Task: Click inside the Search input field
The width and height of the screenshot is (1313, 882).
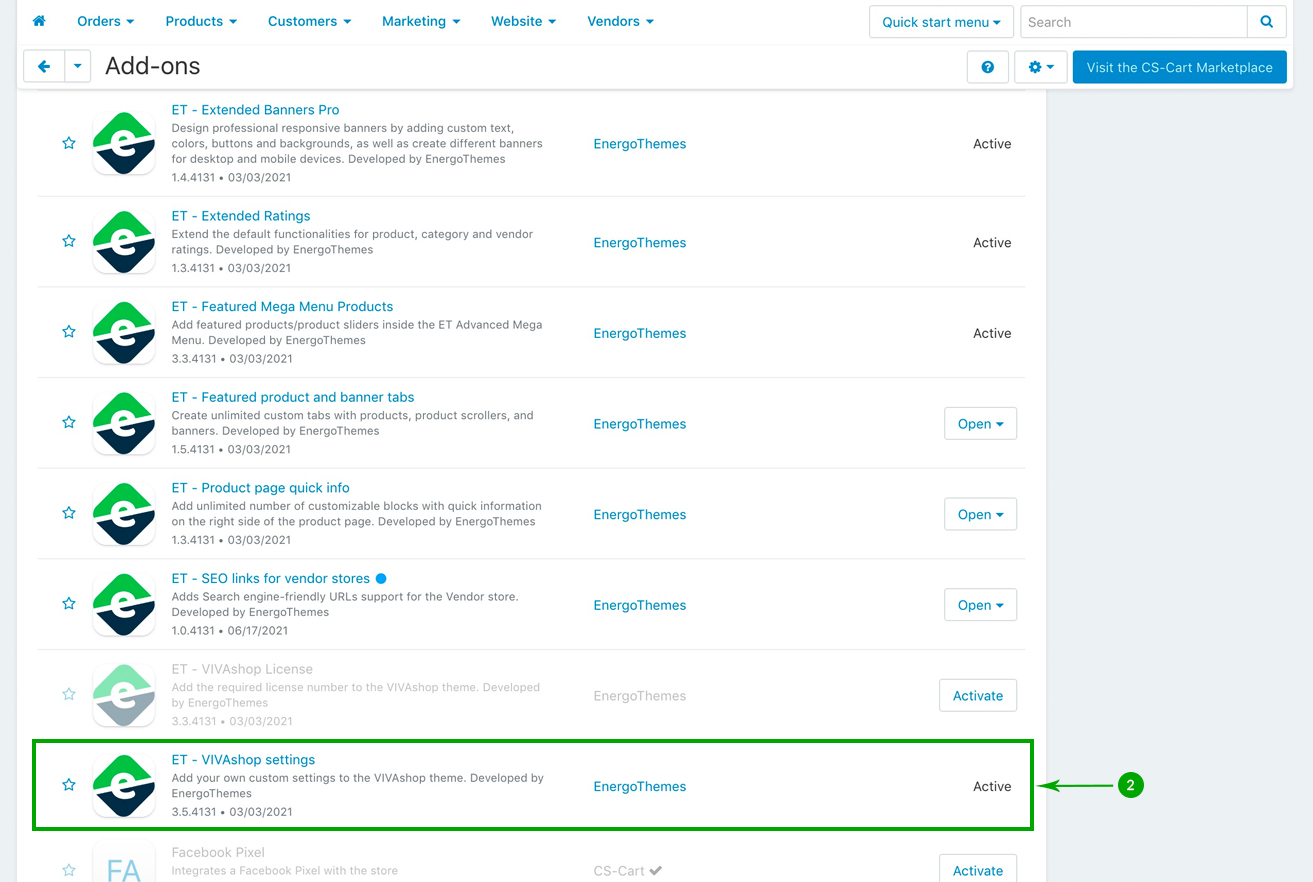Action: (x=1133, y=22)
